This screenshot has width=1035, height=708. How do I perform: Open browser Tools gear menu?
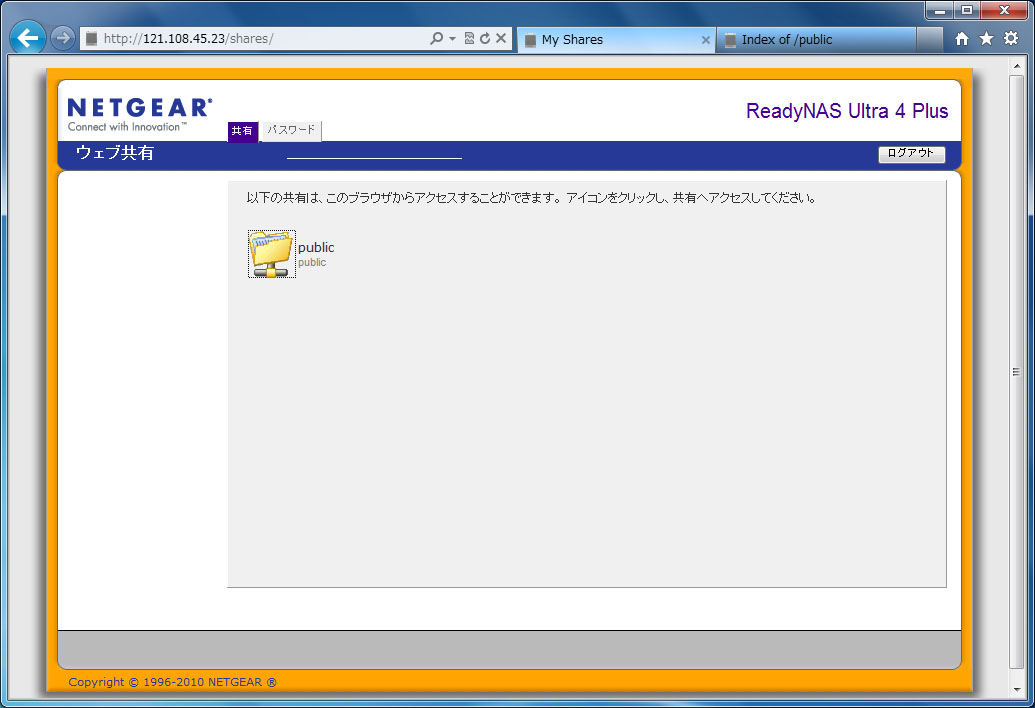coord(1010,39)
